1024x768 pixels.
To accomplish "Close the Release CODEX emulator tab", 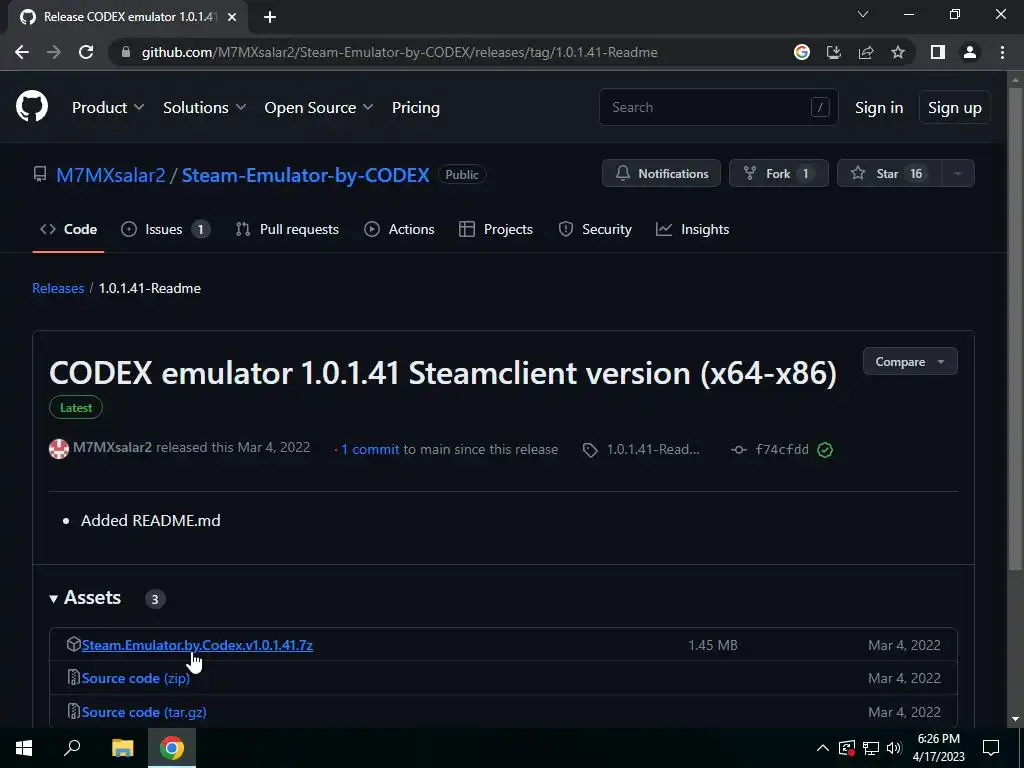I will point(232,17).
